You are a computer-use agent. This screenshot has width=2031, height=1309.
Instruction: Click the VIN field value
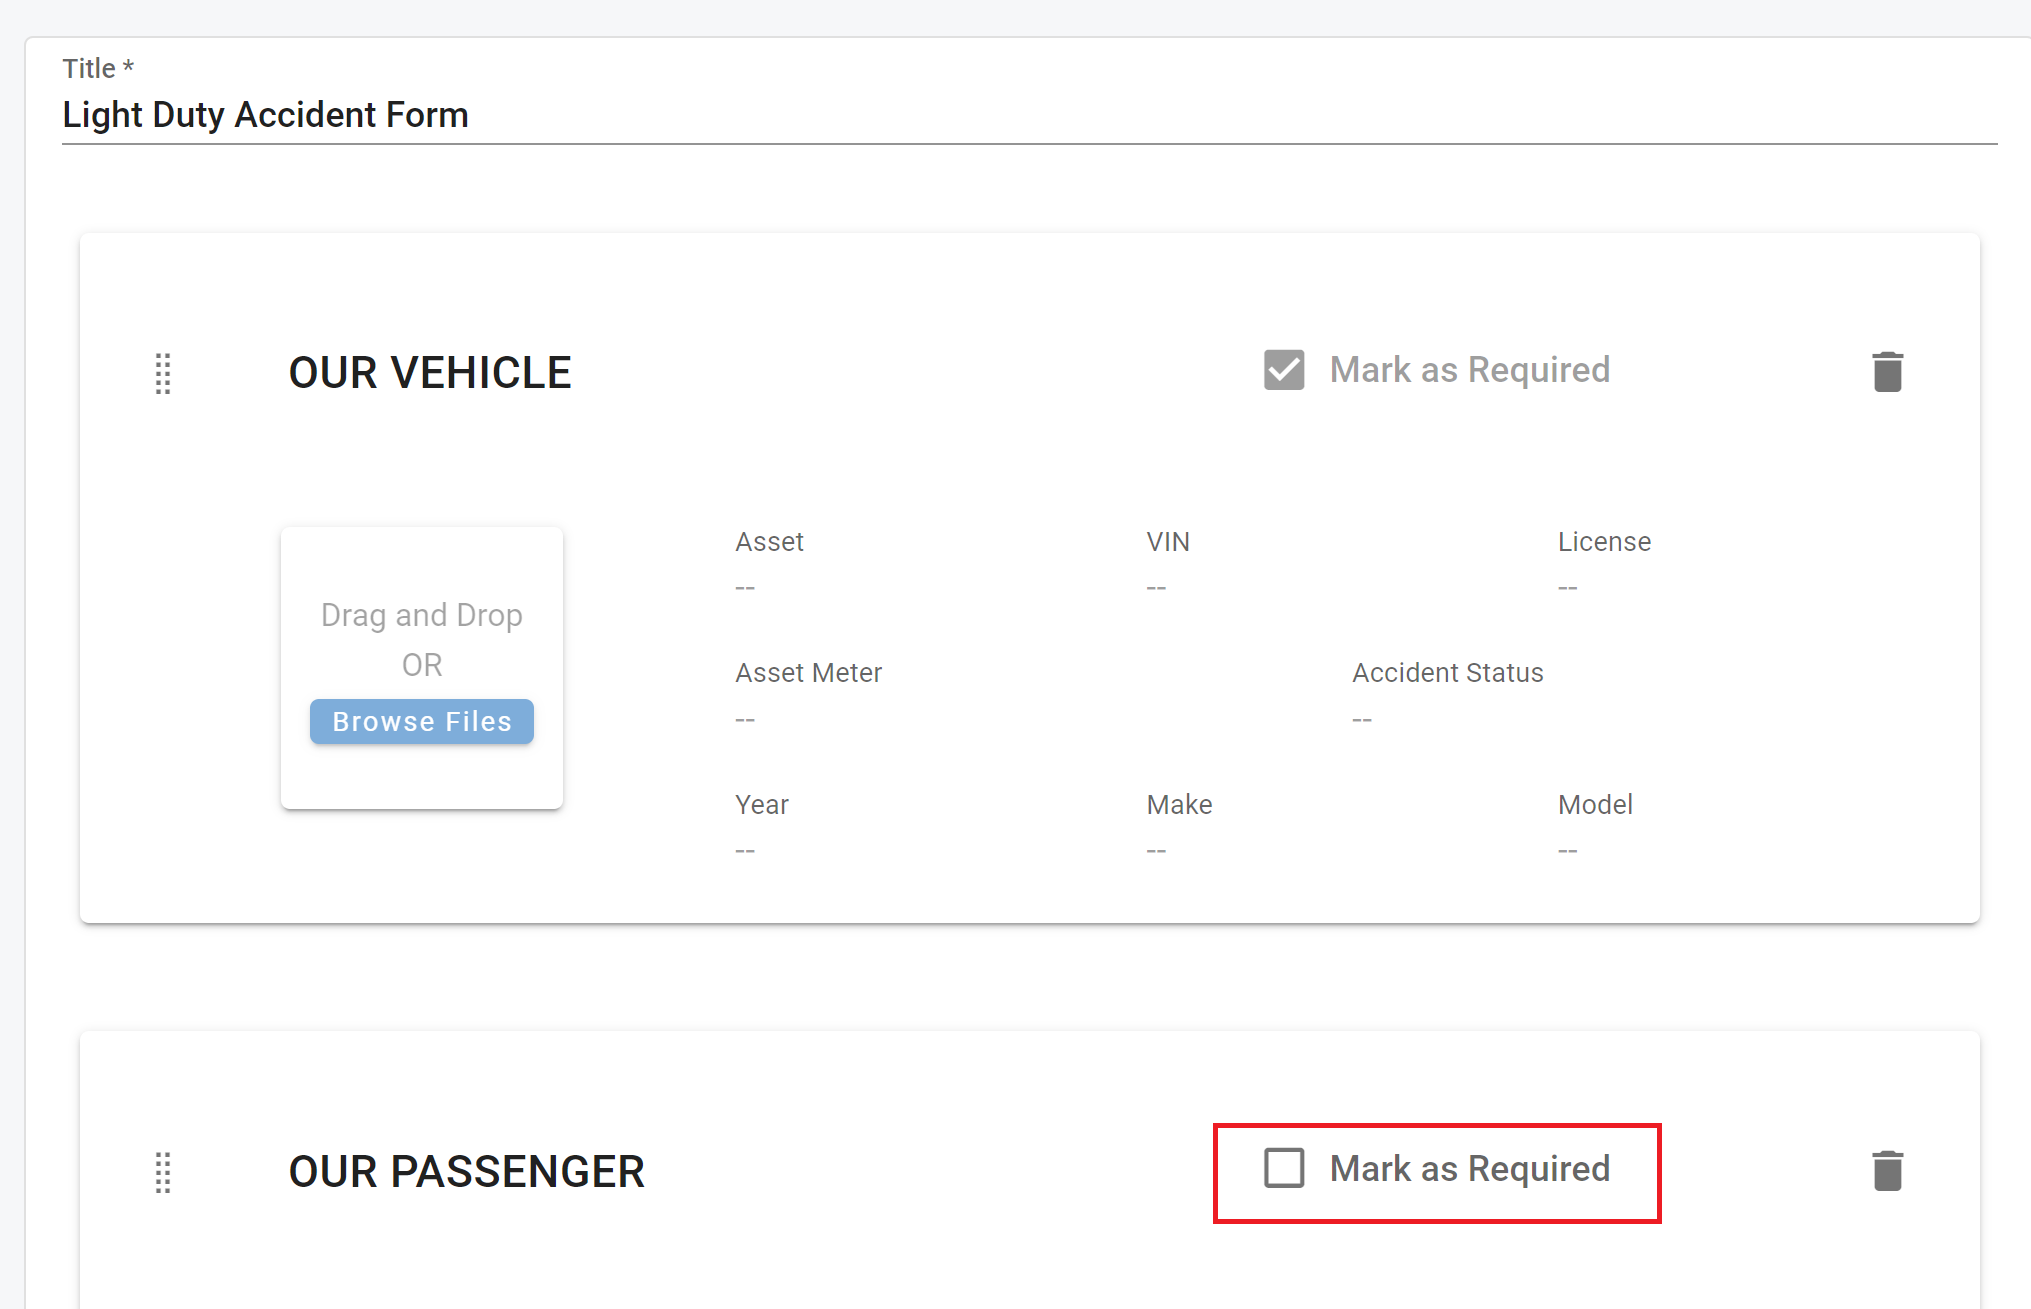[1157, 587]
